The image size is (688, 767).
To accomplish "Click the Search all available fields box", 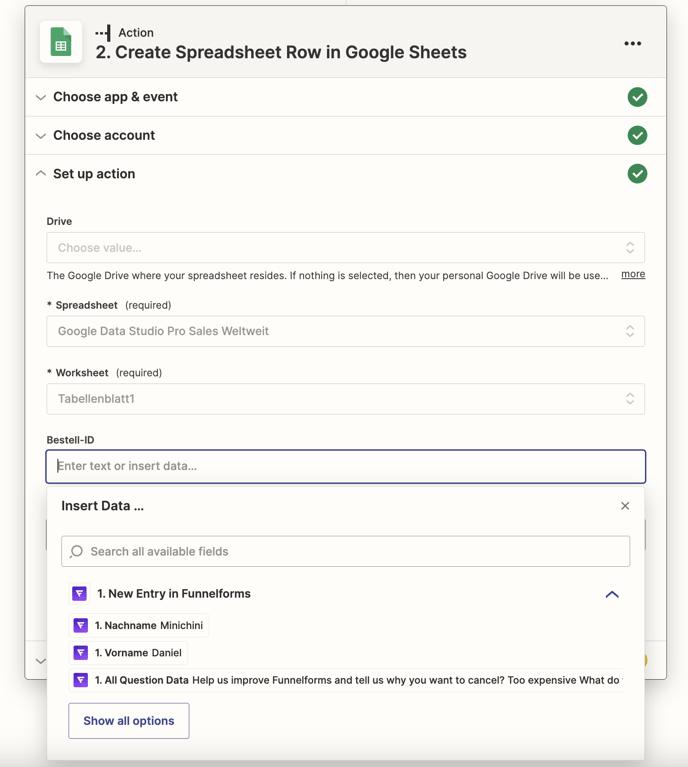I will point(345,551).
